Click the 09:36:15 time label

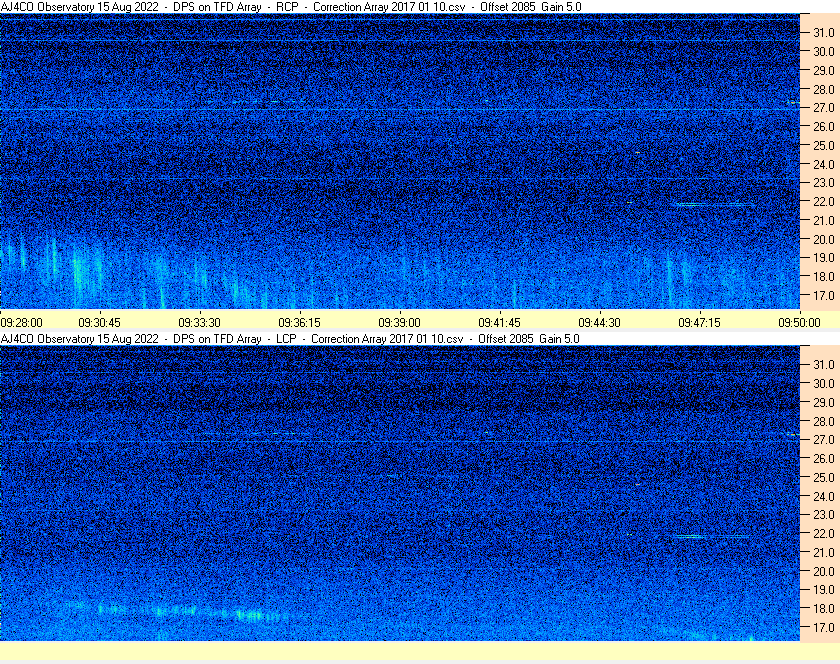[x=299, y=323]
